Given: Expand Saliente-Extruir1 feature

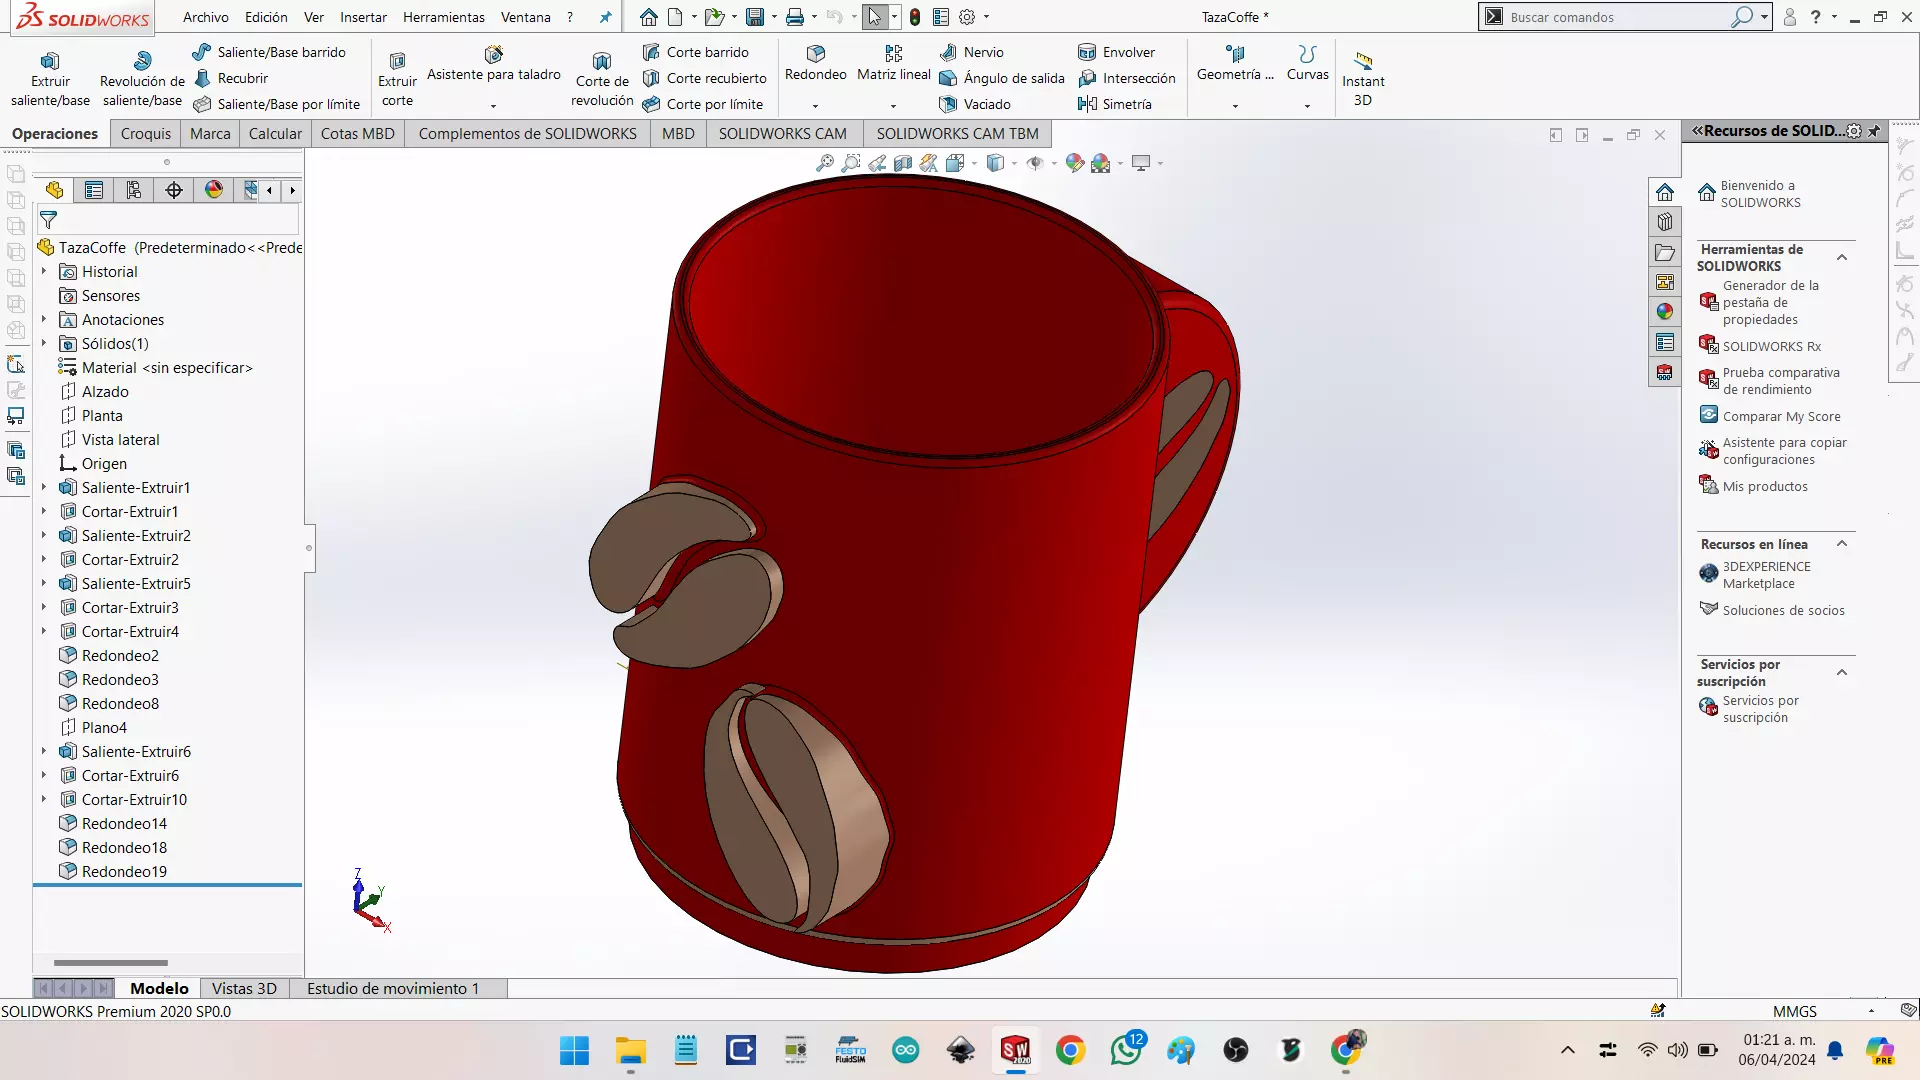Looking at the screenshot, I should coord(44,487).
